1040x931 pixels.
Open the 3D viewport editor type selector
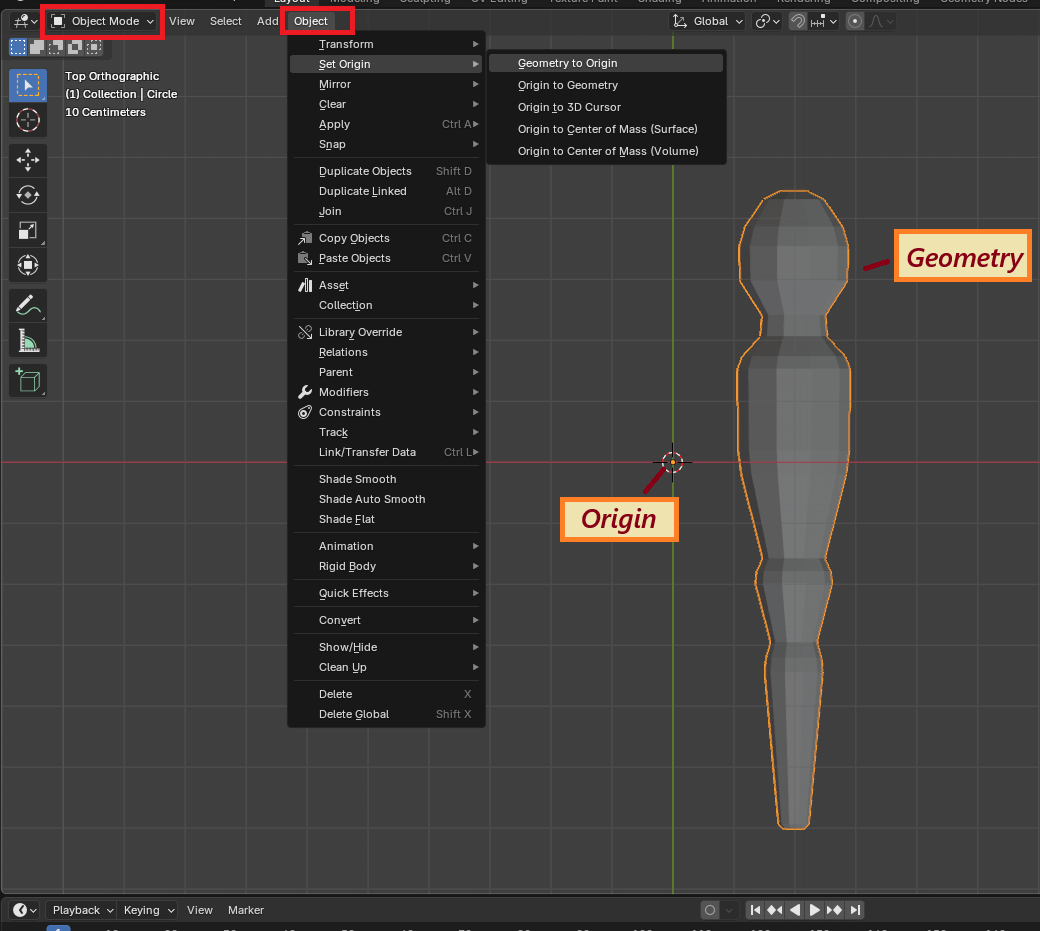click(25, 21)
